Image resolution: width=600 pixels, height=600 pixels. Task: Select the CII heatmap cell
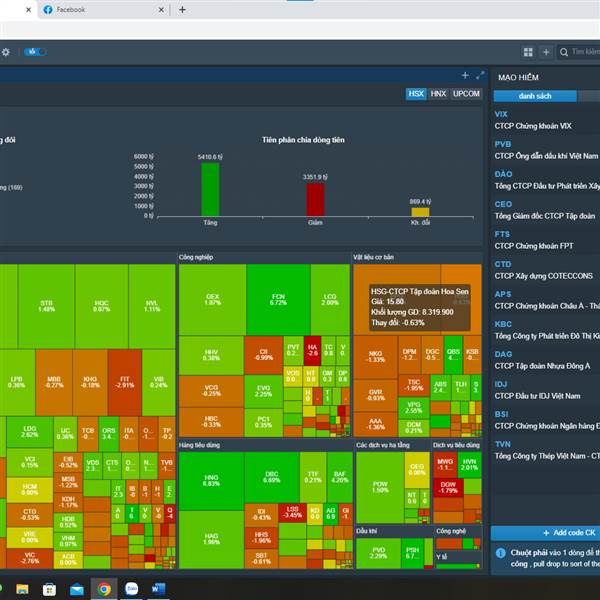point(263,355)
